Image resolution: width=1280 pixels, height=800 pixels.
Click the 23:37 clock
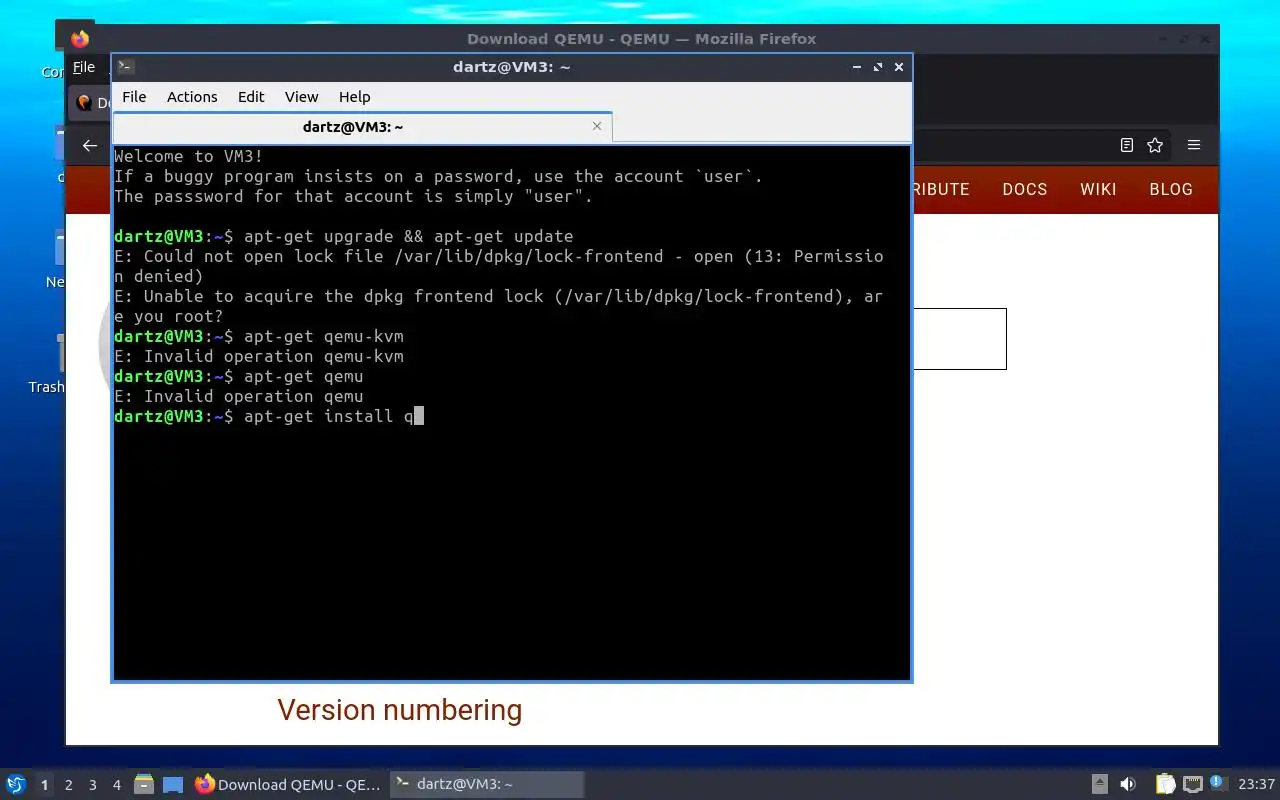(1256, 784)
